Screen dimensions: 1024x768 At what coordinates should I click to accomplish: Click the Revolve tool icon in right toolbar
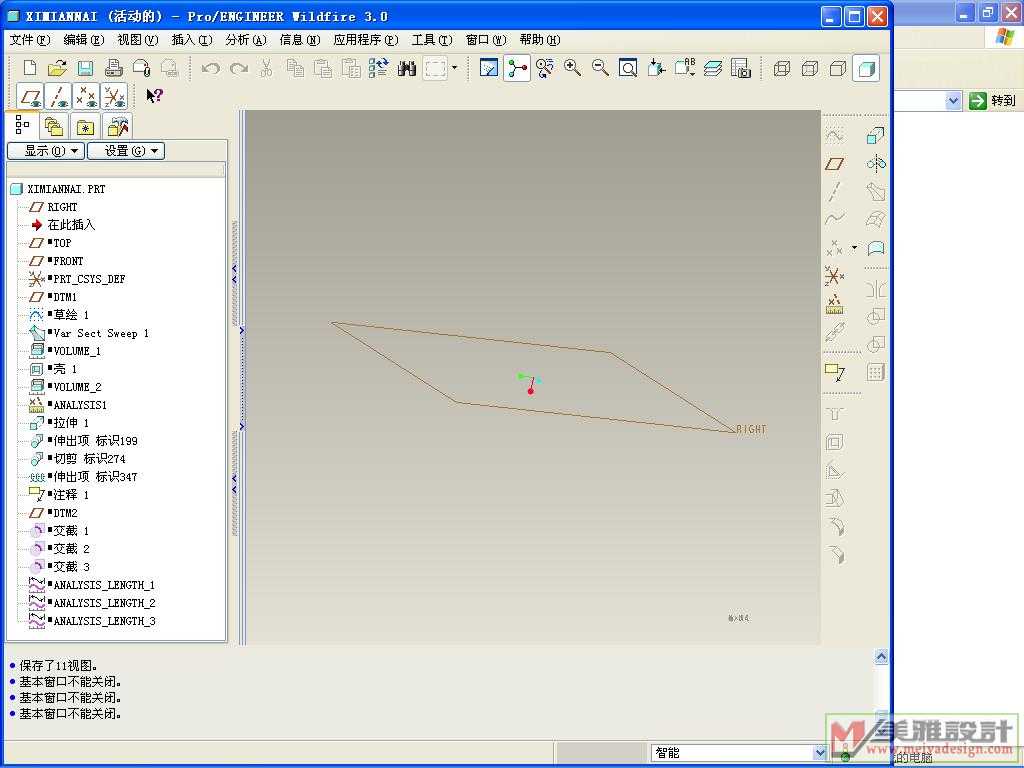point(875,163)
